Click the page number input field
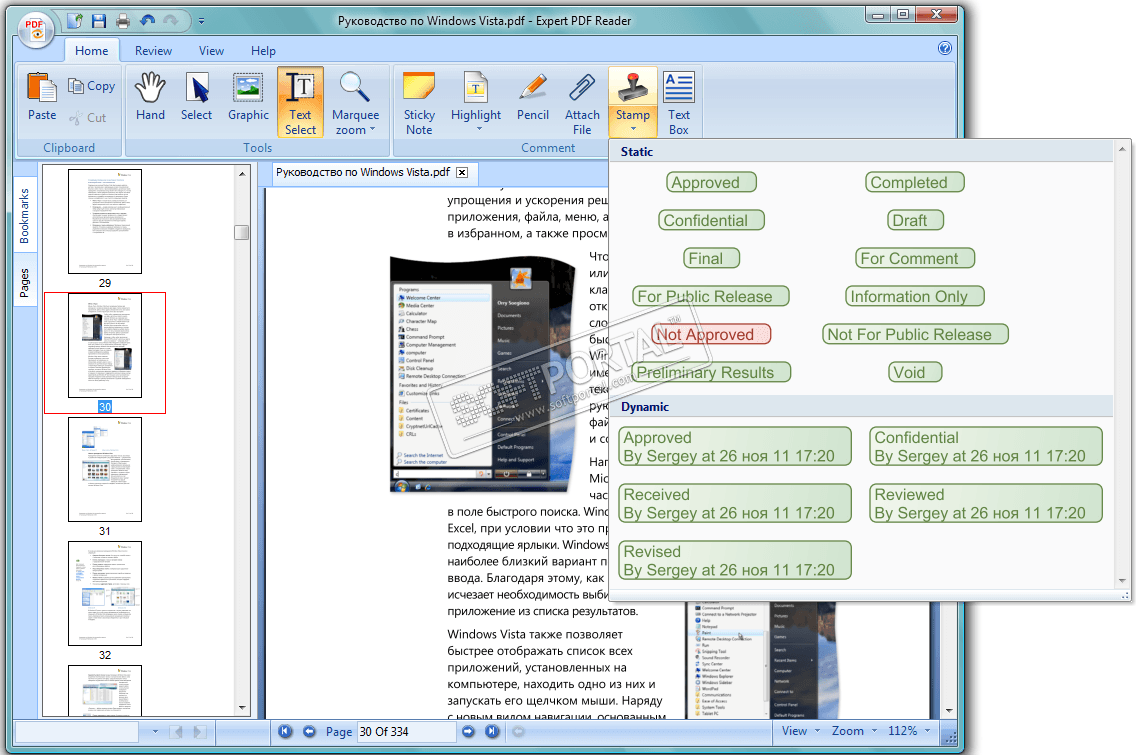The image size is (1139, 755). pyautogui.click(x=407, y=731)
